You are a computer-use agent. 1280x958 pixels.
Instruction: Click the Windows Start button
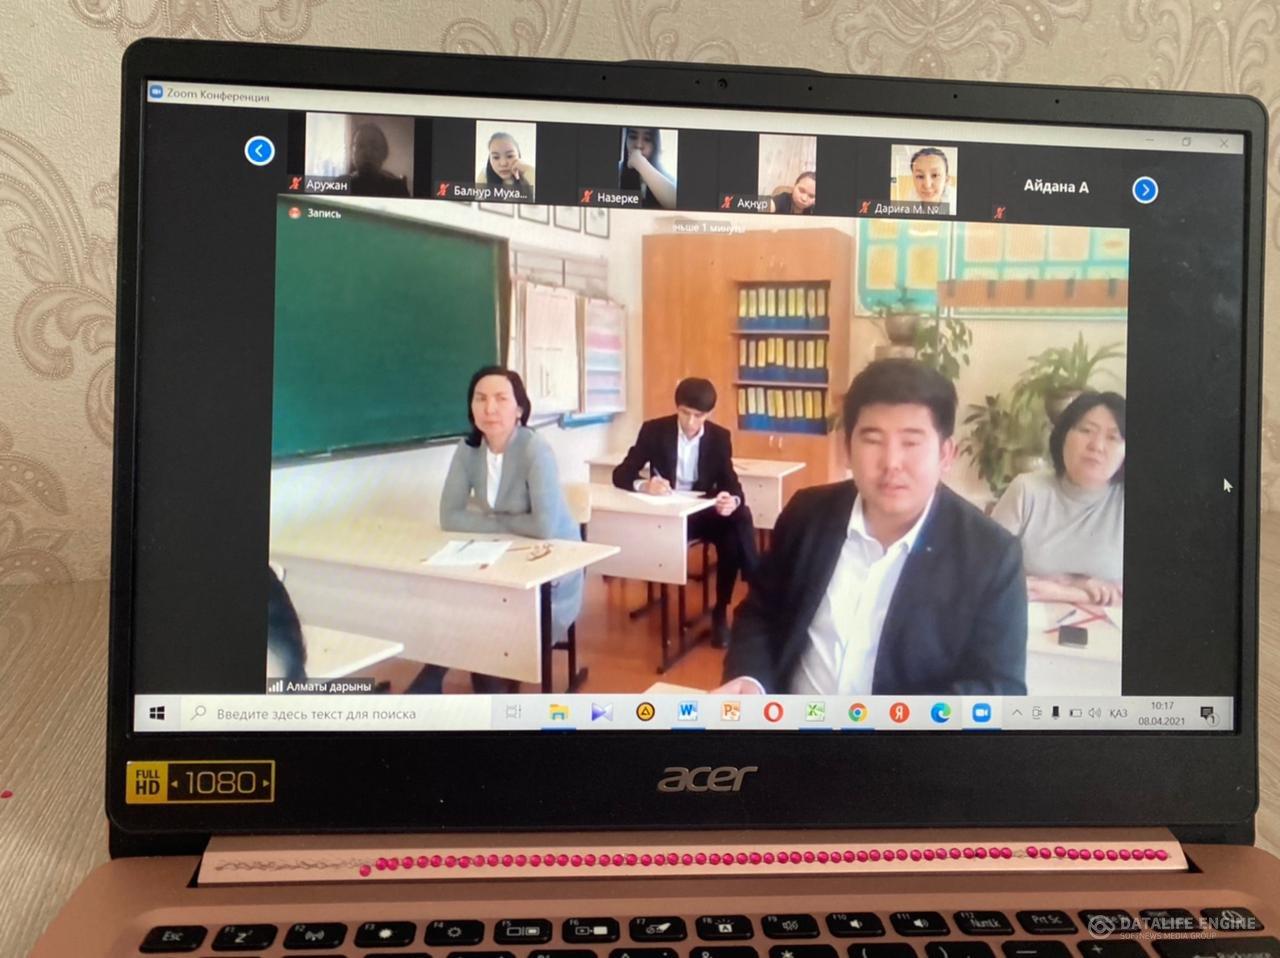pos(157,713)
